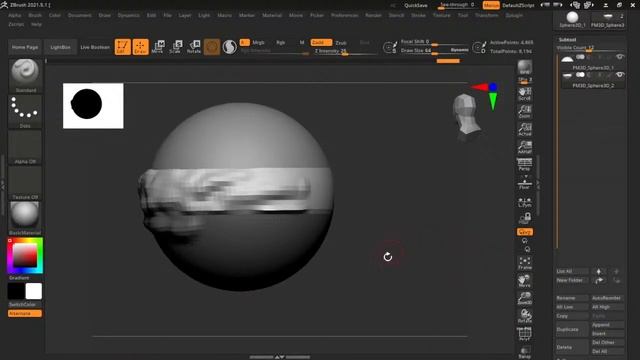The image size is (640, 360).
Task: Click the Frame icon
Action: click(524, 263)
